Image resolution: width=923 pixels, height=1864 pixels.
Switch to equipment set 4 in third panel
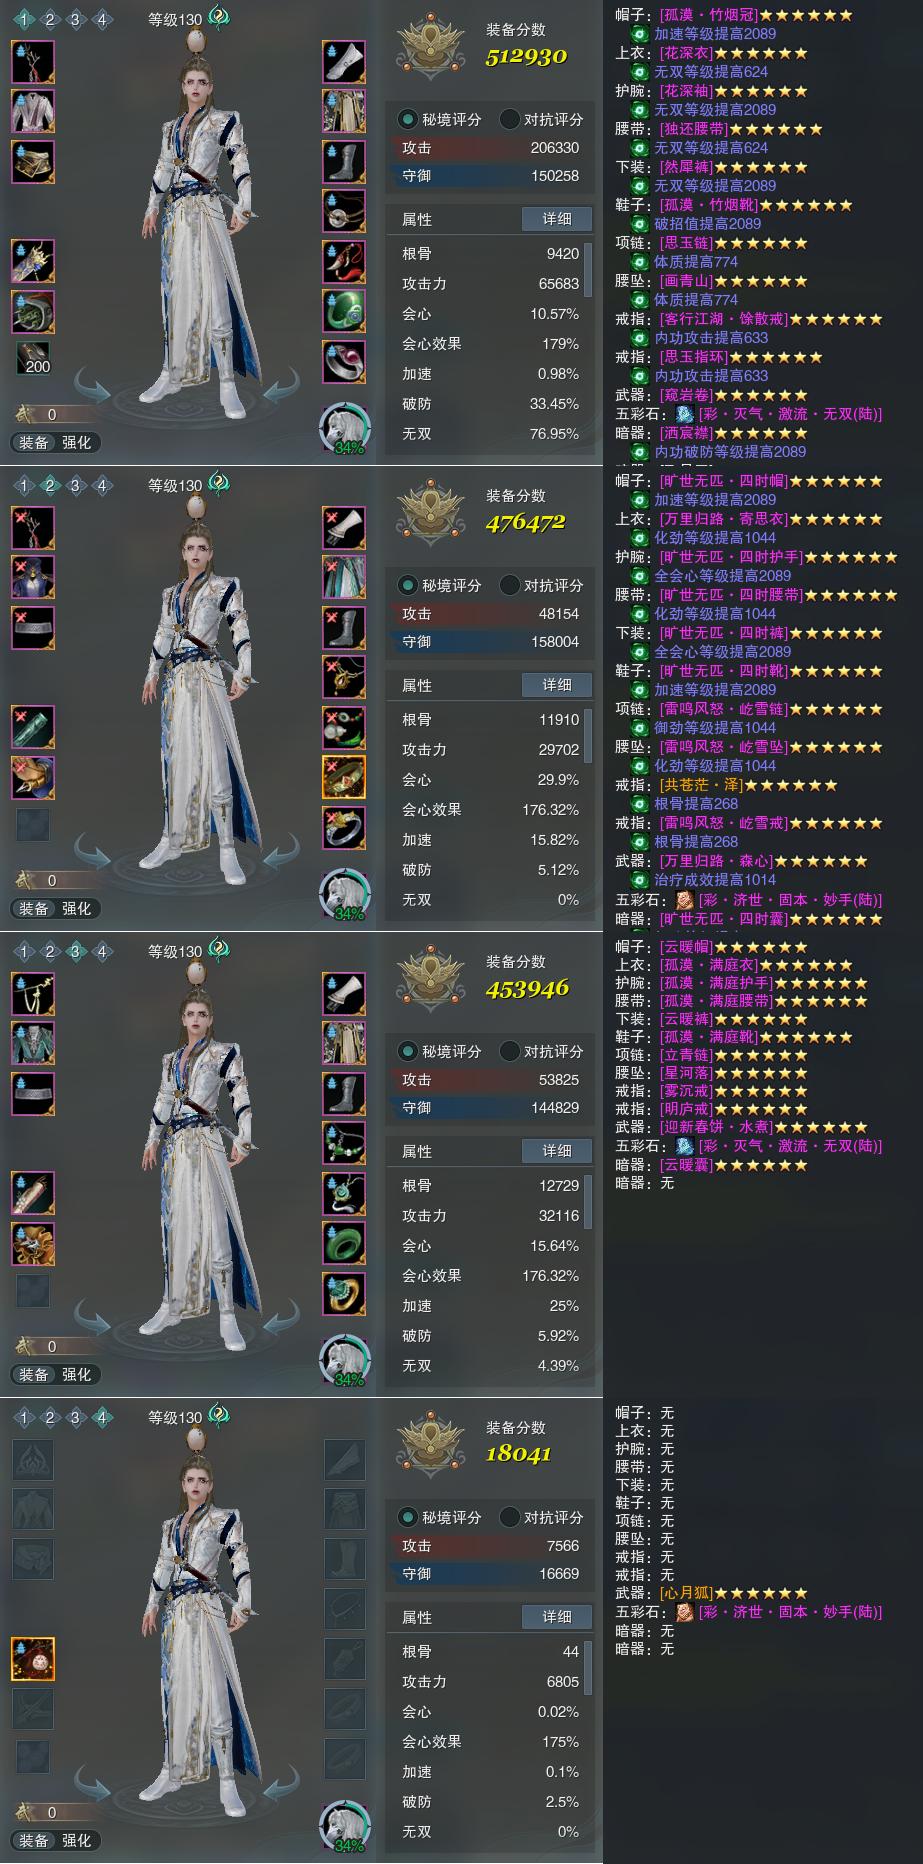pos(101,951)
